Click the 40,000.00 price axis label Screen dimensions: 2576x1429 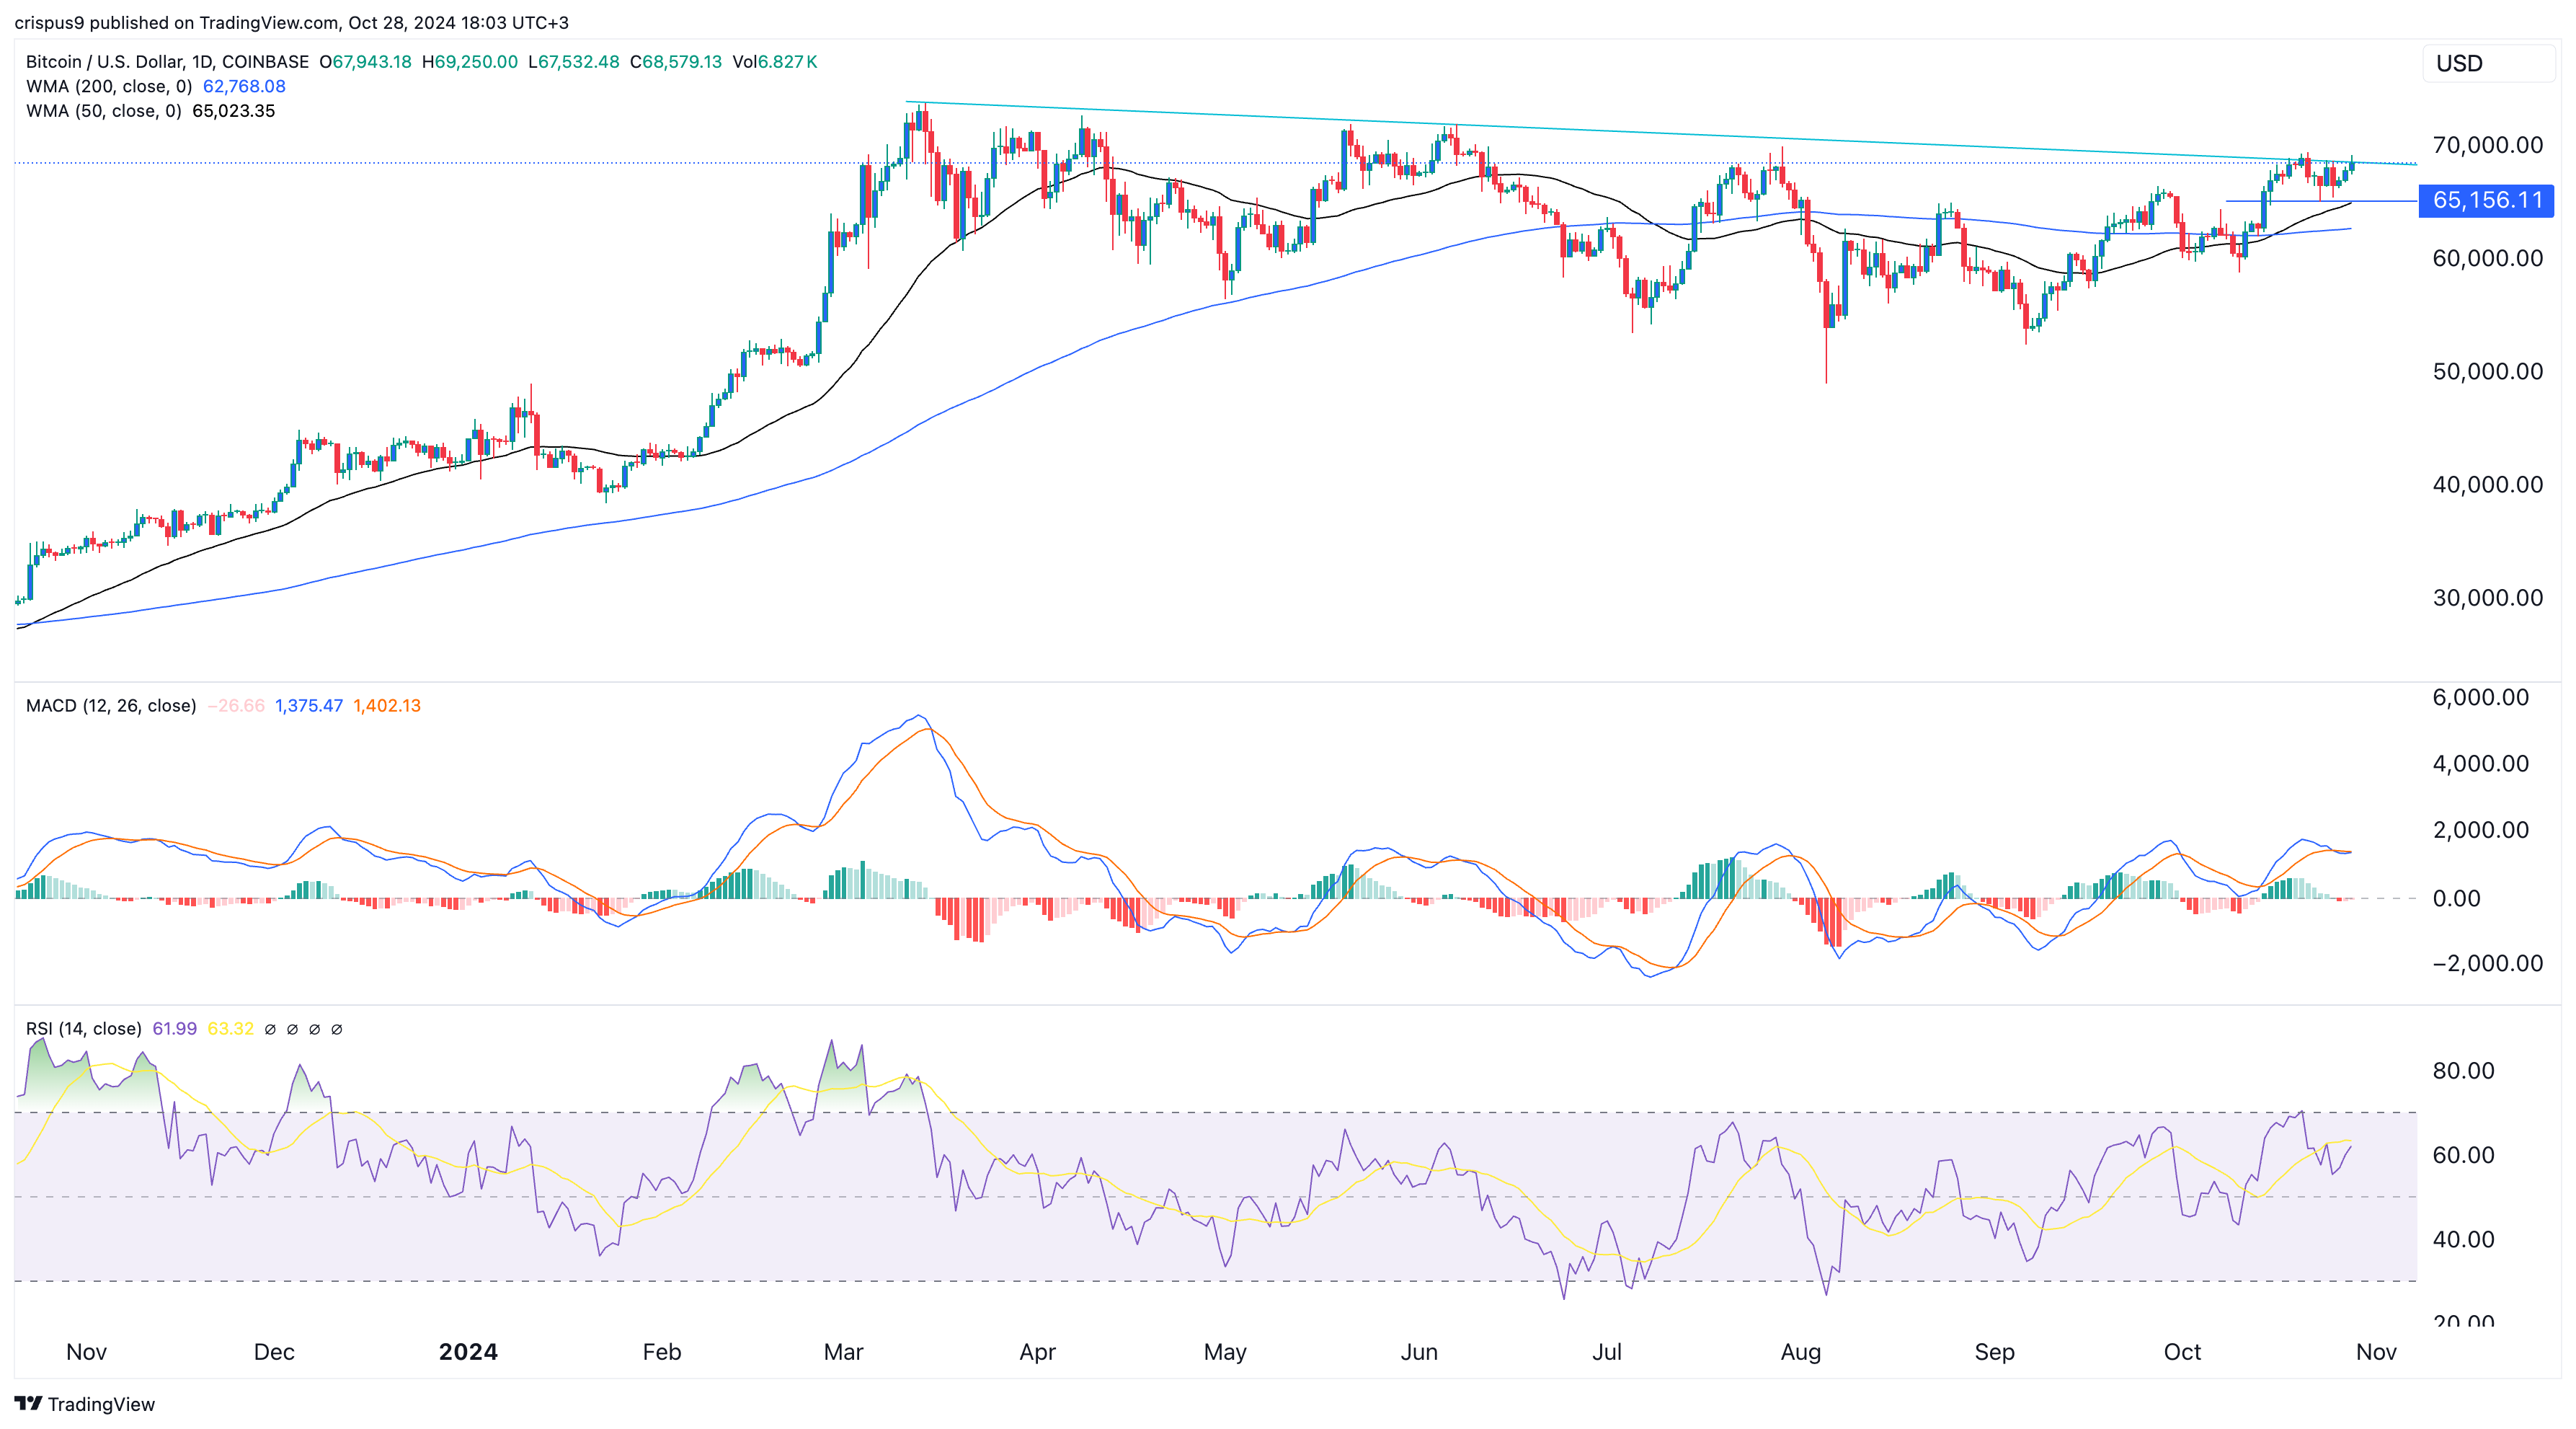2488,484
